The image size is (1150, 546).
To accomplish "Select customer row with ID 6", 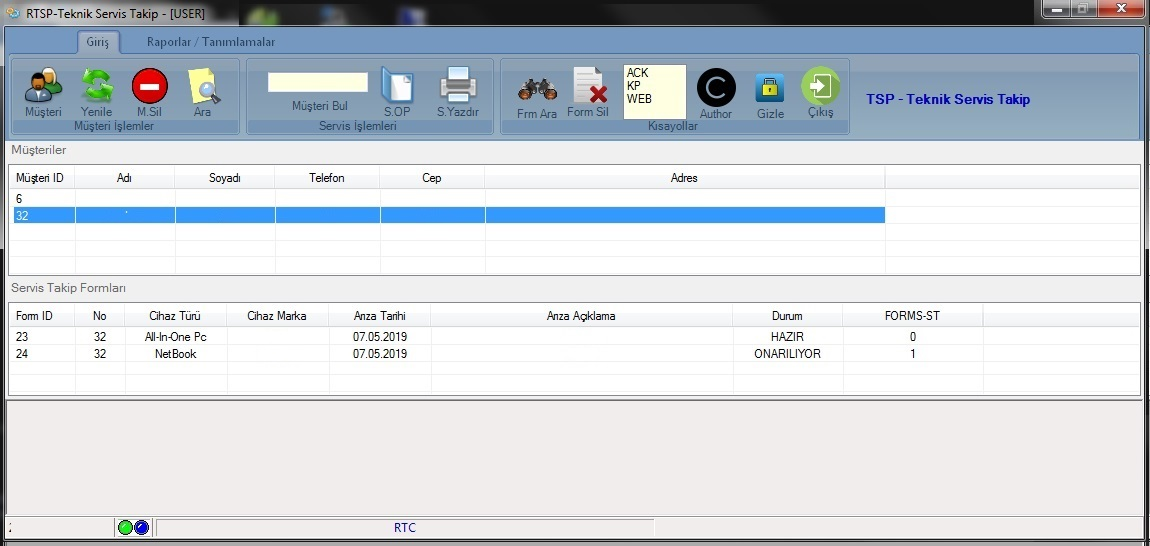I will coord(449,198).
